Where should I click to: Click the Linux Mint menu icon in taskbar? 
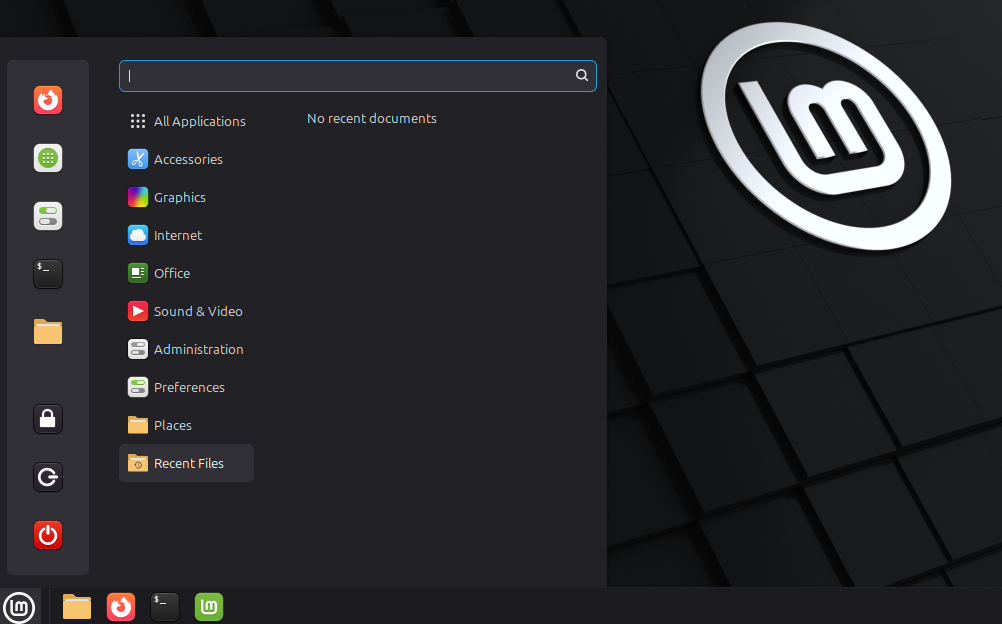click(x=20, y=607)
